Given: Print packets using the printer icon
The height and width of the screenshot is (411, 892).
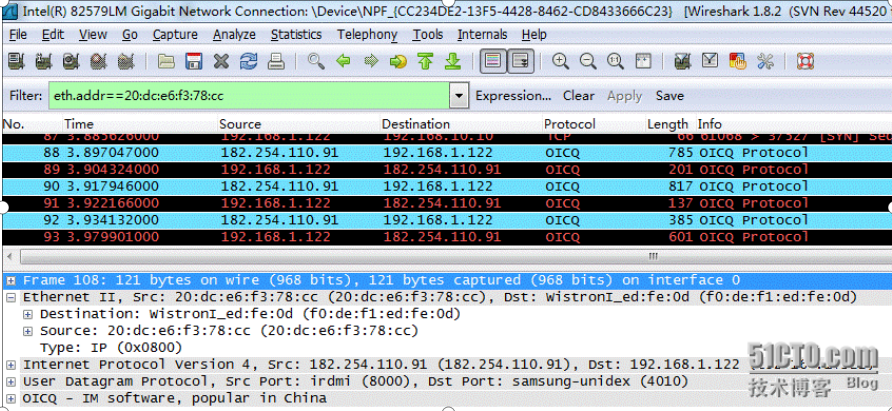Looking at the screenshot, I should click(x=276, y=61).
